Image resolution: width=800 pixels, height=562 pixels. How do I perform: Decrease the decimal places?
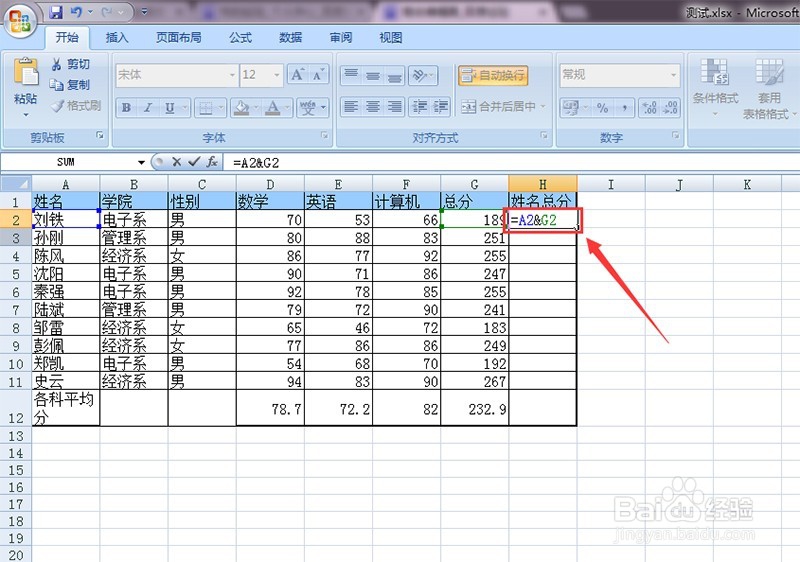click(x=670, y=108)
